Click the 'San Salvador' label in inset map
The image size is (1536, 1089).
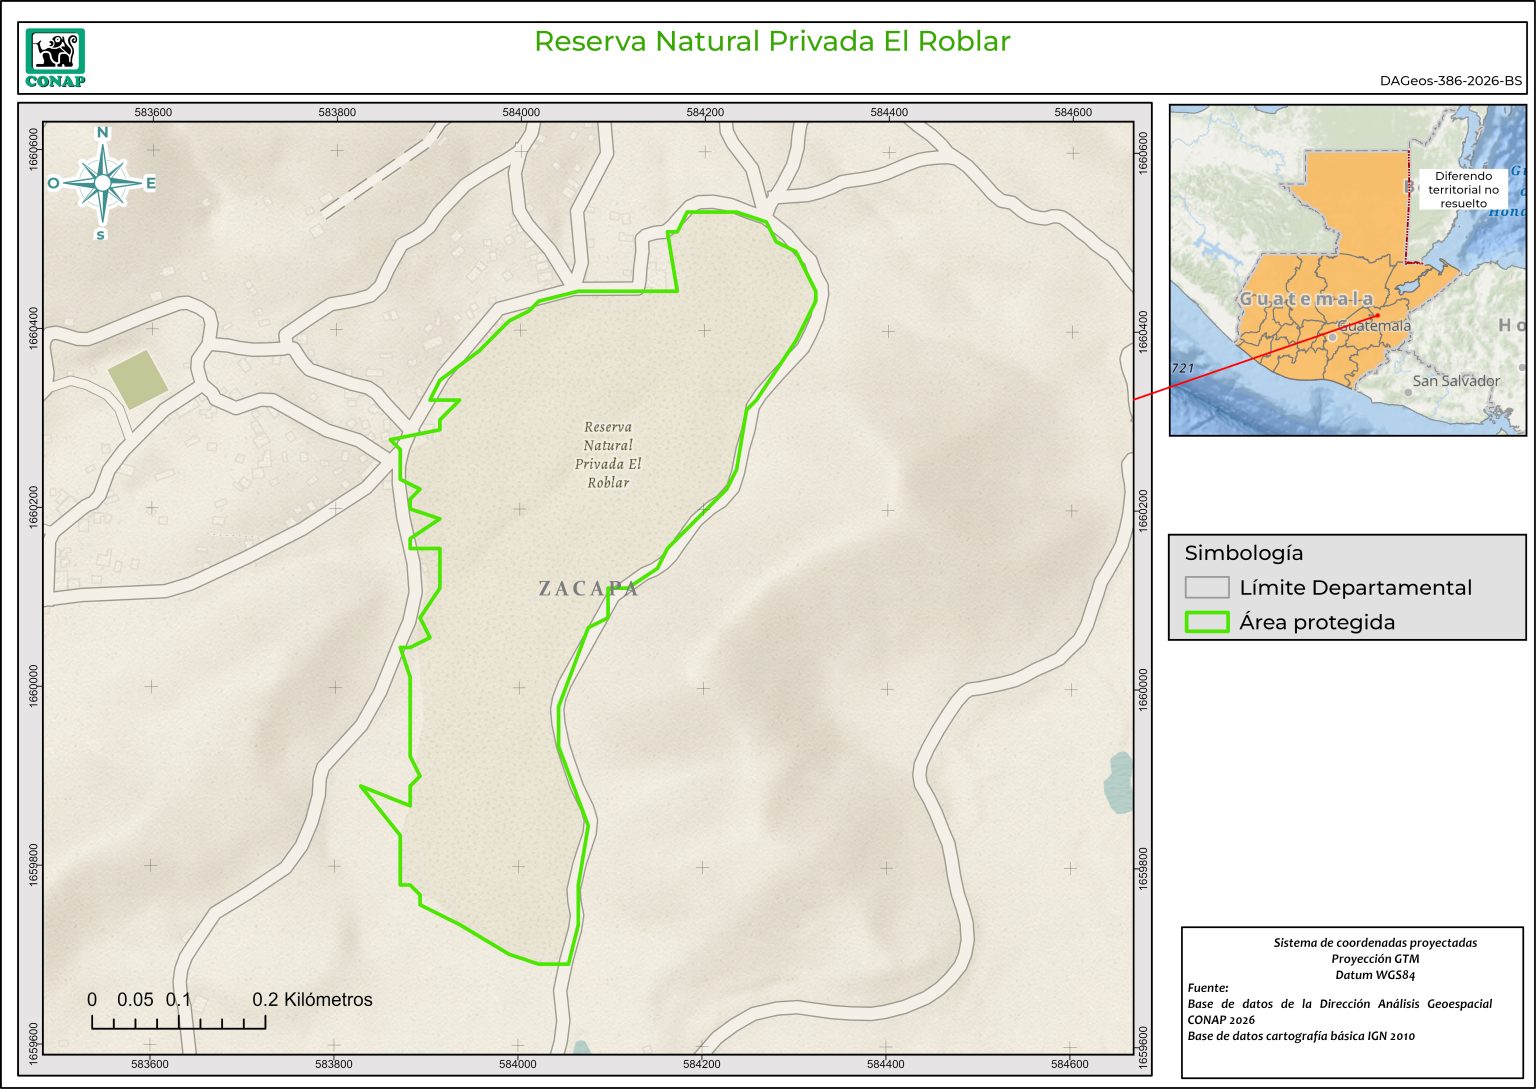point(1456,381)
